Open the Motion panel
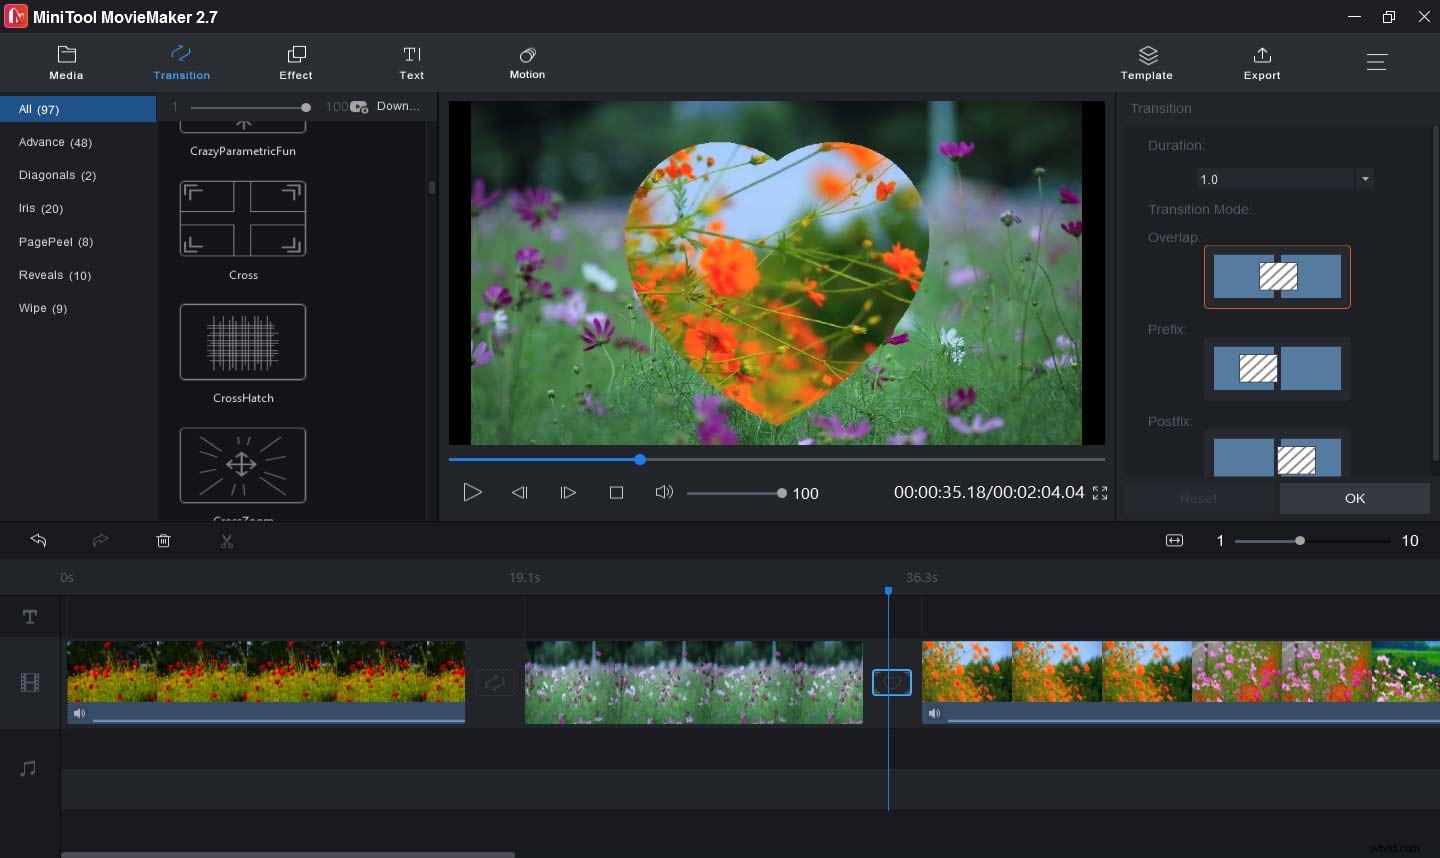1440x858 pixels. (527, 63)
